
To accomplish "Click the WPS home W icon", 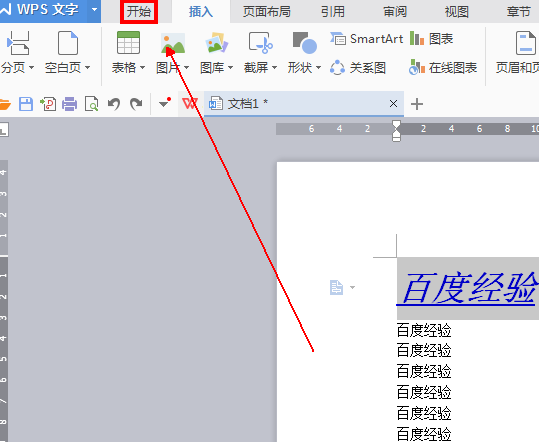I will (x=190, y=103).
